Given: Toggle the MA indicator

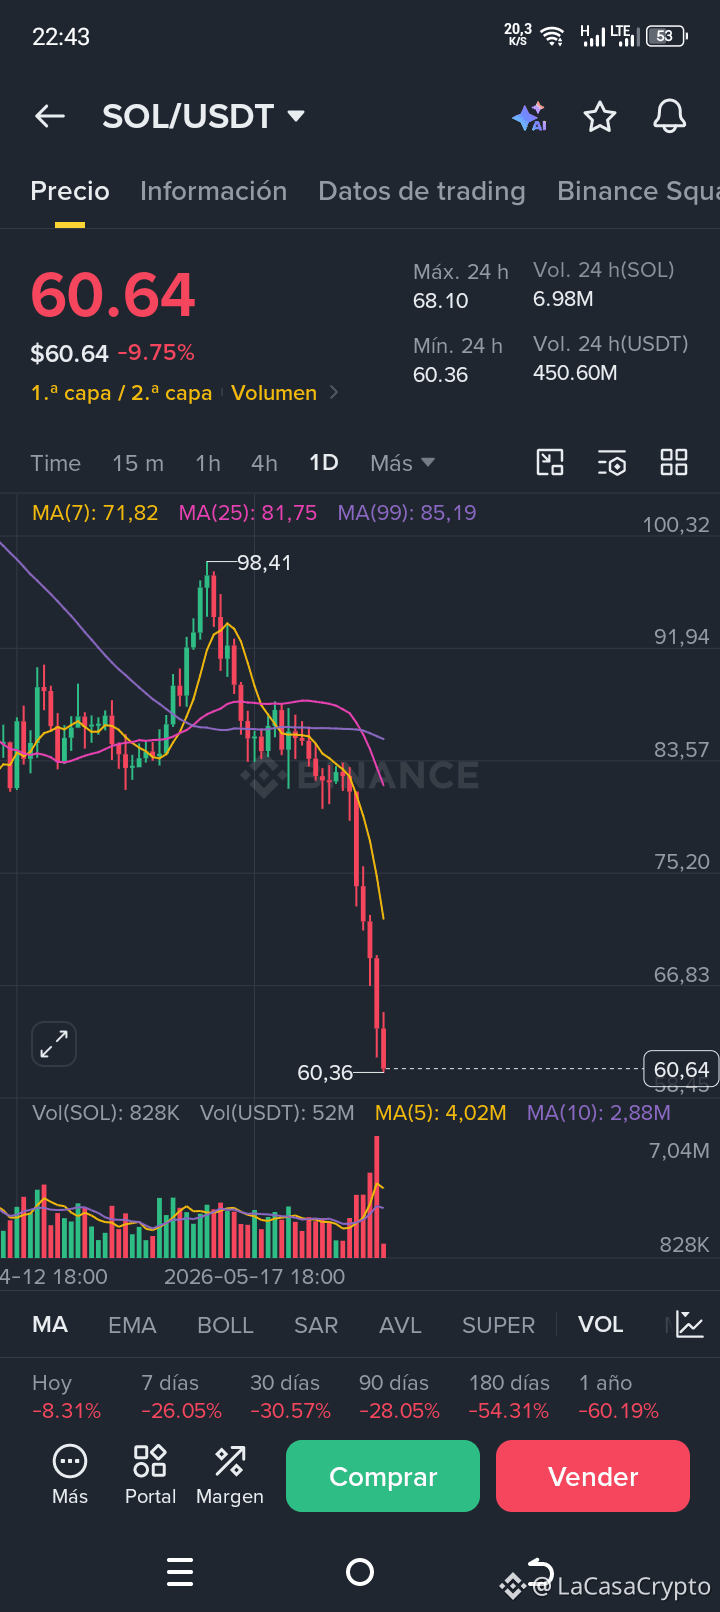Looking at the screenshot, I should 50,1325.
